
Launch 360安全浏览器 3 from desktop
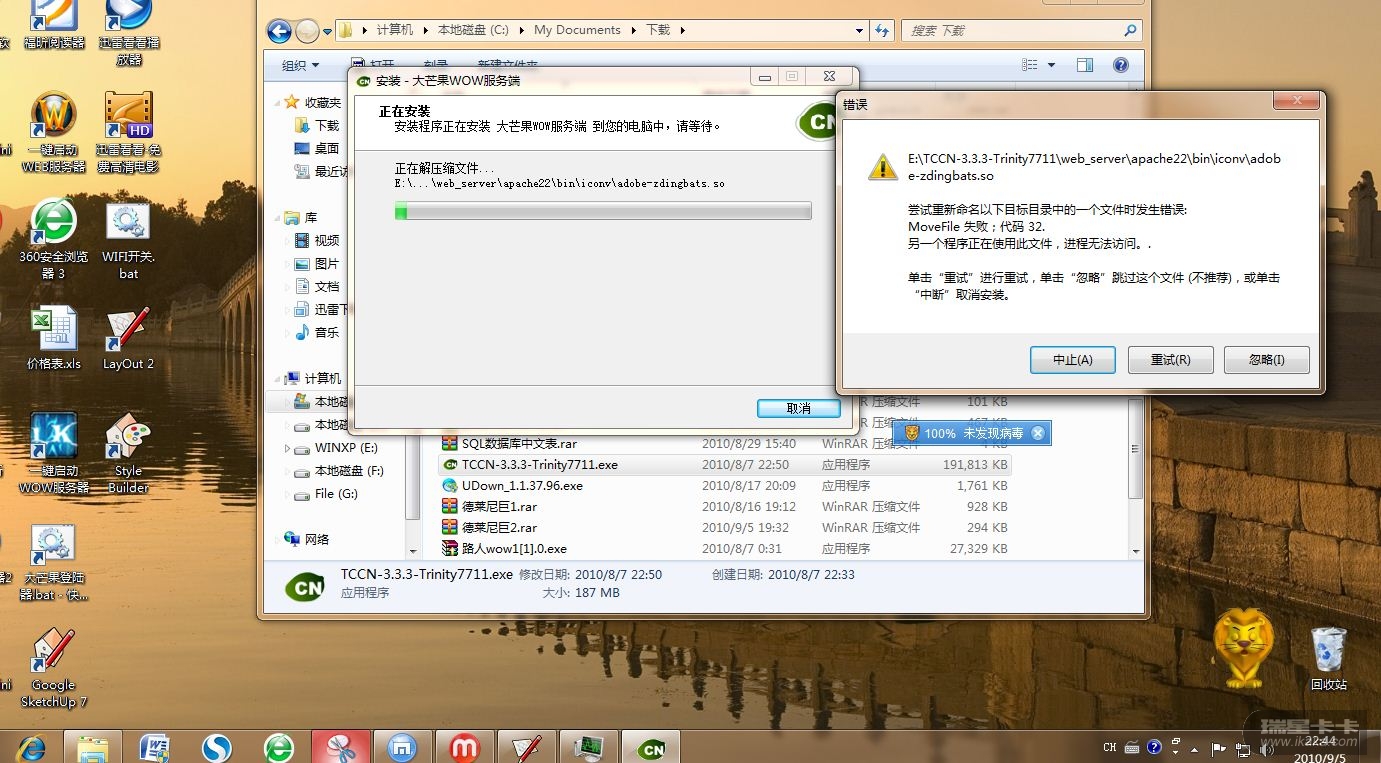54,239
